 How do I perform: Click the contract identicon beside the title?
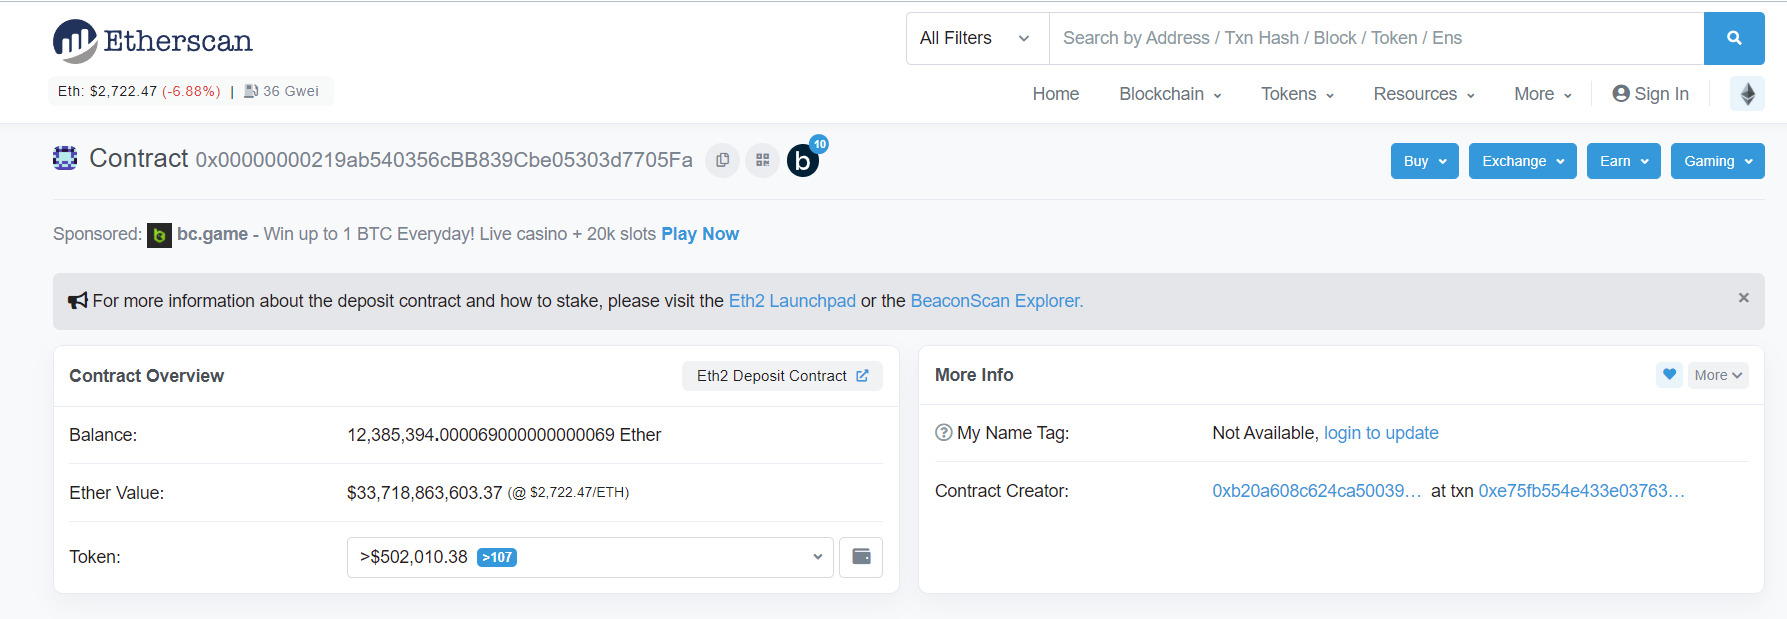pos(65,158)
